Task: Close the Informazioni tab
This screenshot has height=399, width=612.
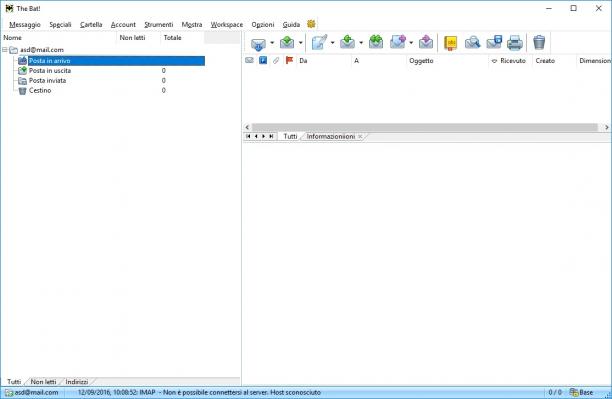Action: coord(360,137)
